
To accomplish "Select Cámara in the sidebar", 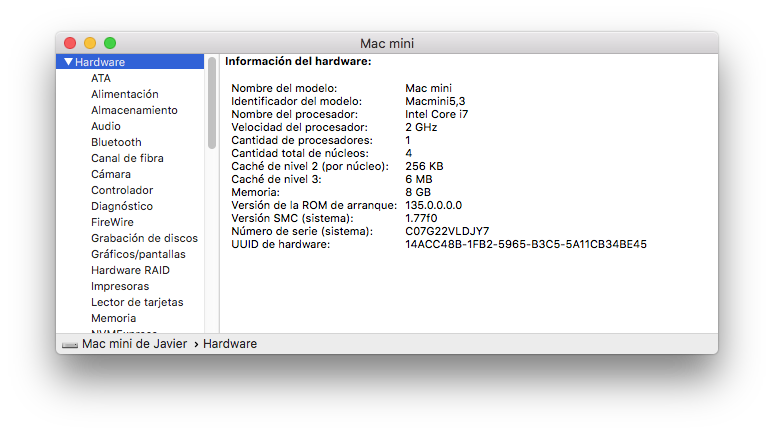I will pos(110,174).
